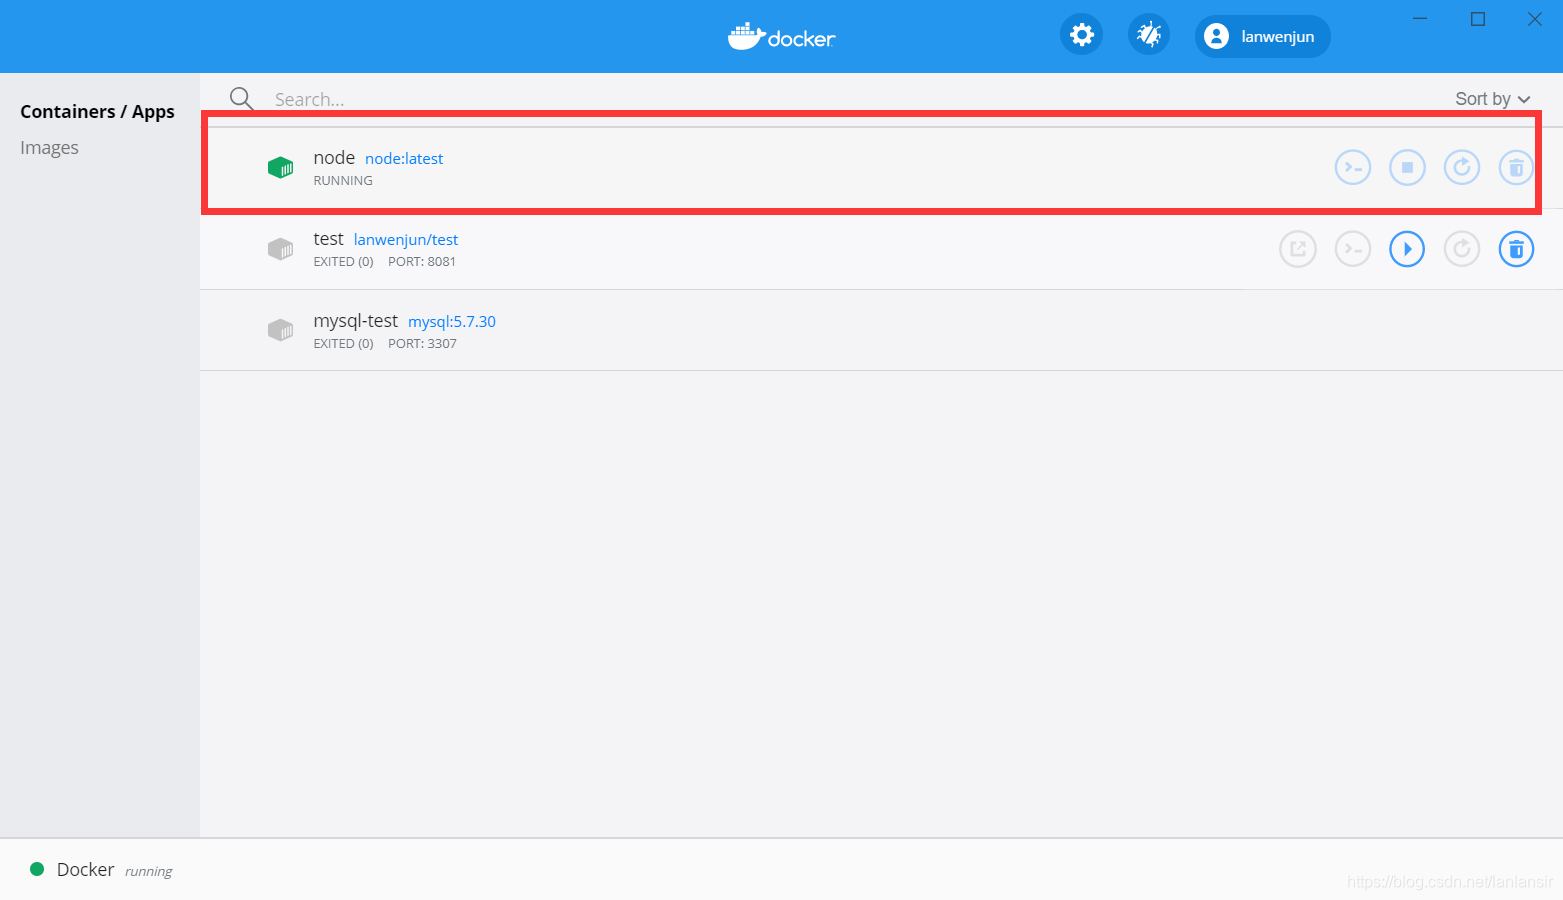Close the Docker window

point(1535,19)
